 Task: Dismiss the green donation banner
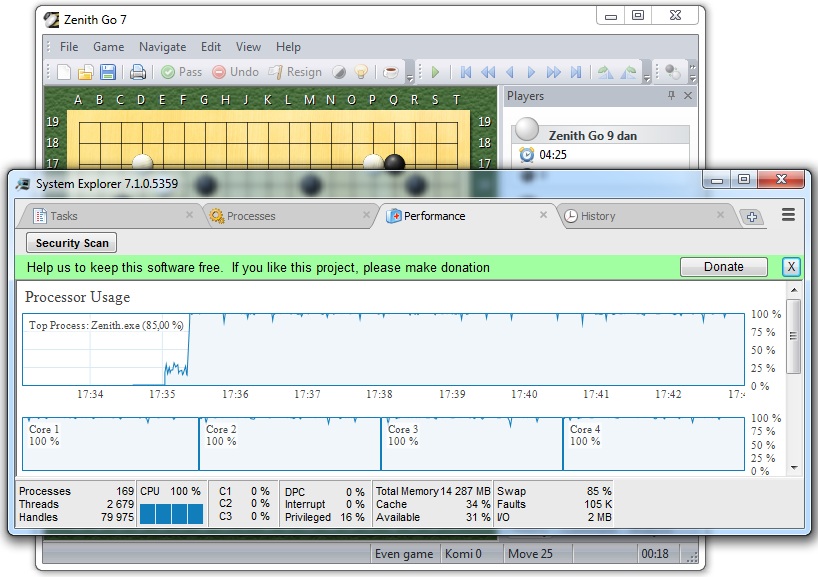click(790, 267)
